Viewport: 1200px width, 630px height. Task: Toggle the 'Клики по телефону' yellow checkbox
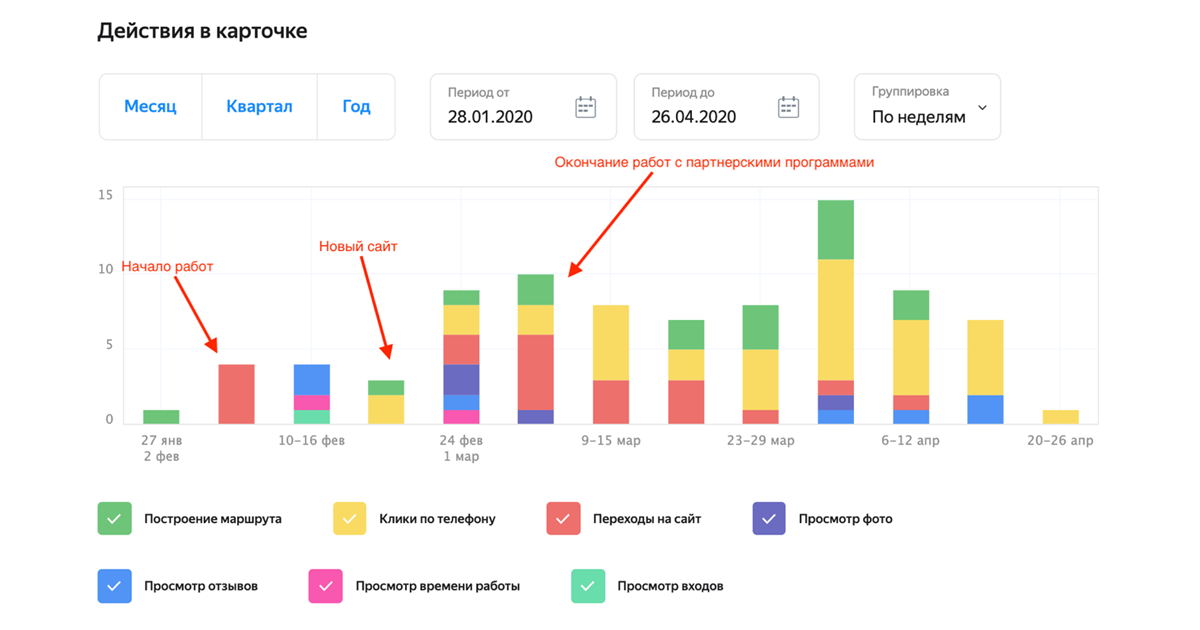coord(350,519)
